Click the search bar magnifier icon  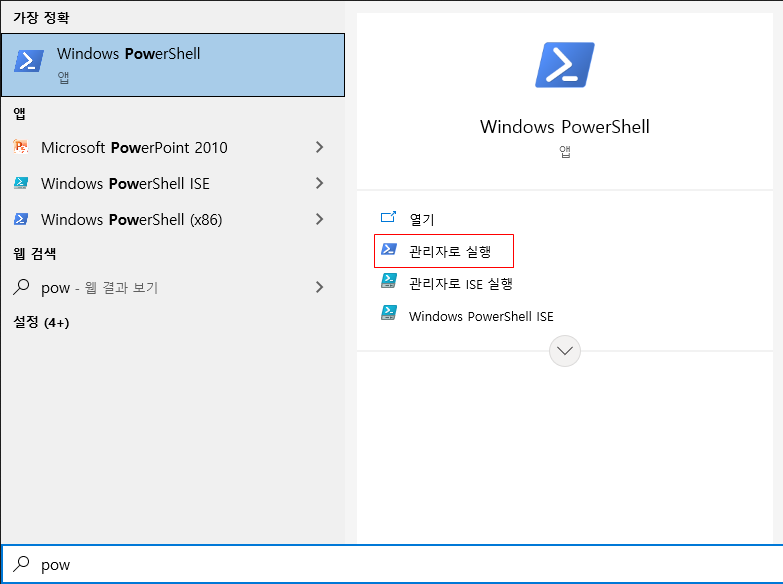(21, 564)
